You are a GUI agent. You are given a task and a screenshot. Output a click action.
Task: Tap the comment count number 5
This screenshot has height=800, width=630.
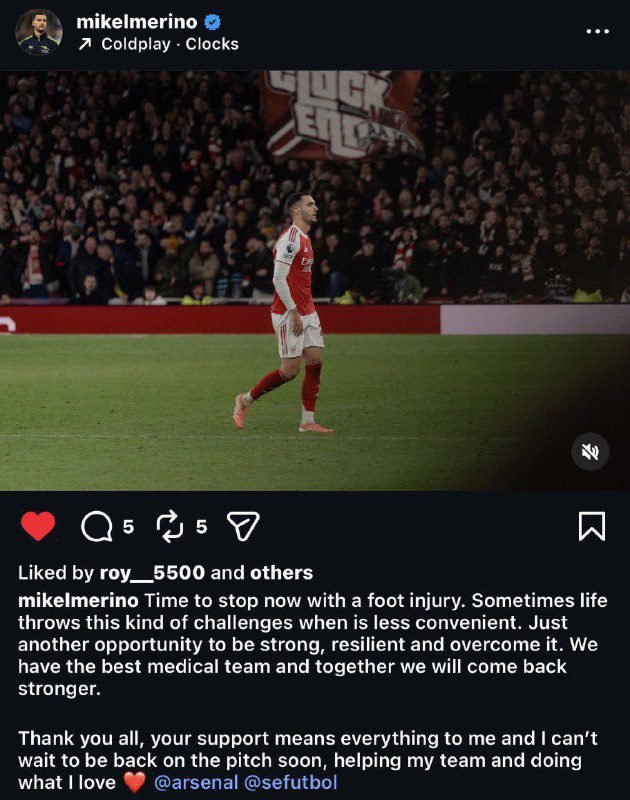tap(129, 527)
